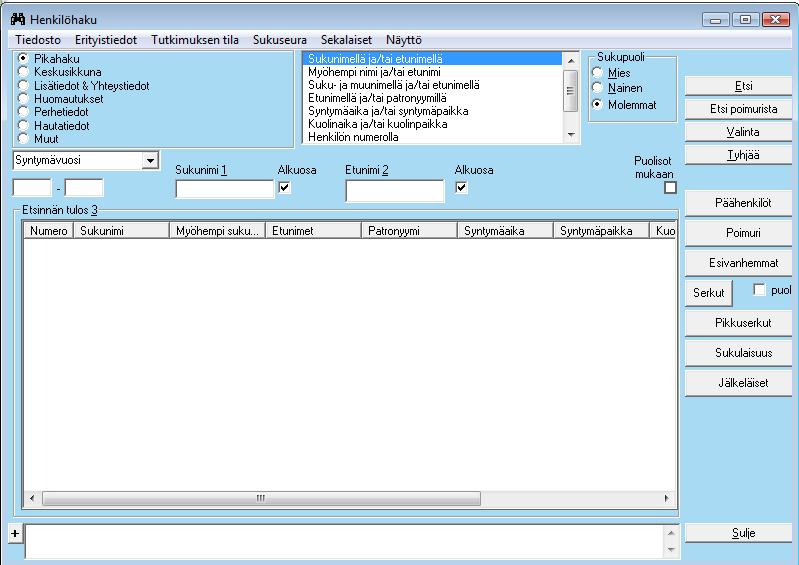Select the Hautatiedot radio button

tap(23, 125)
